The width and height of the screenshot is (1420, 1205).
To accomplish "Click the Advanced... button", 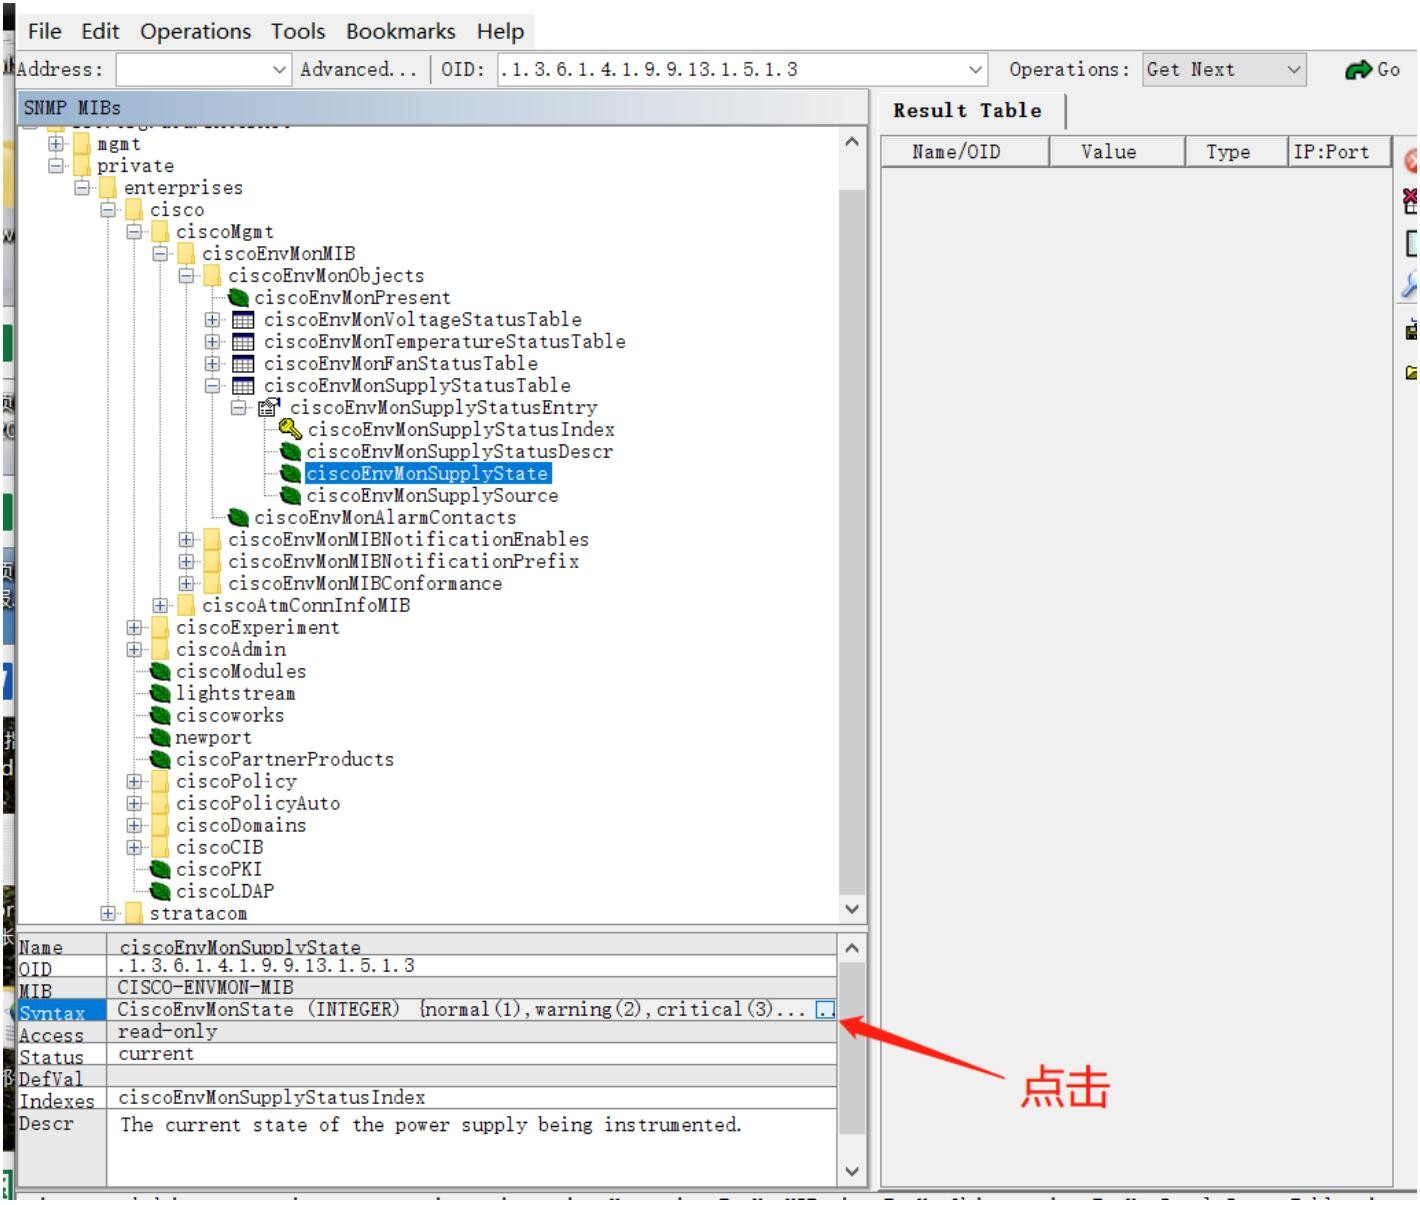I will tap(358, 70).
